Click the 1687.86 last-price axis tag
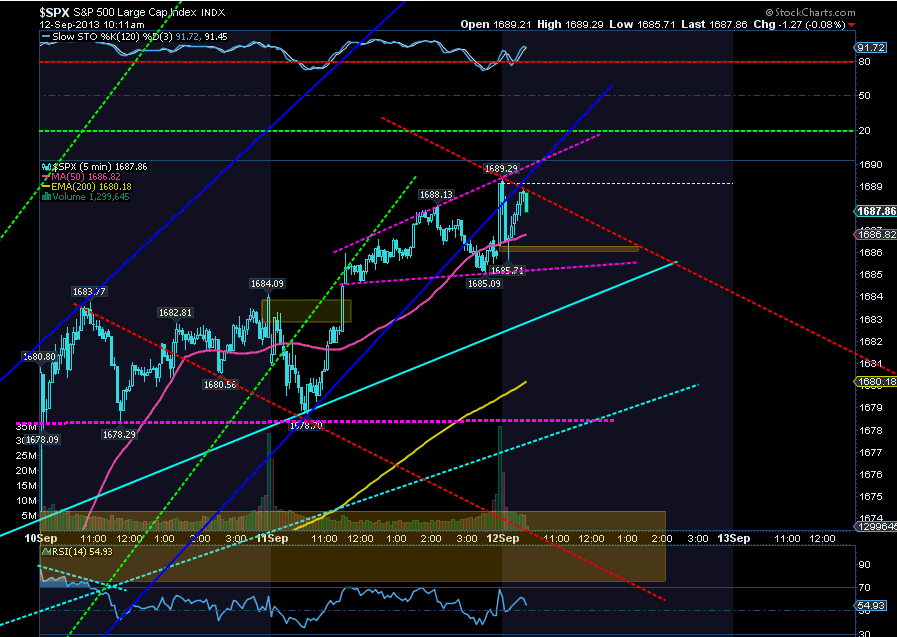Viewport: 897px width, 637px height. [876, 212]
